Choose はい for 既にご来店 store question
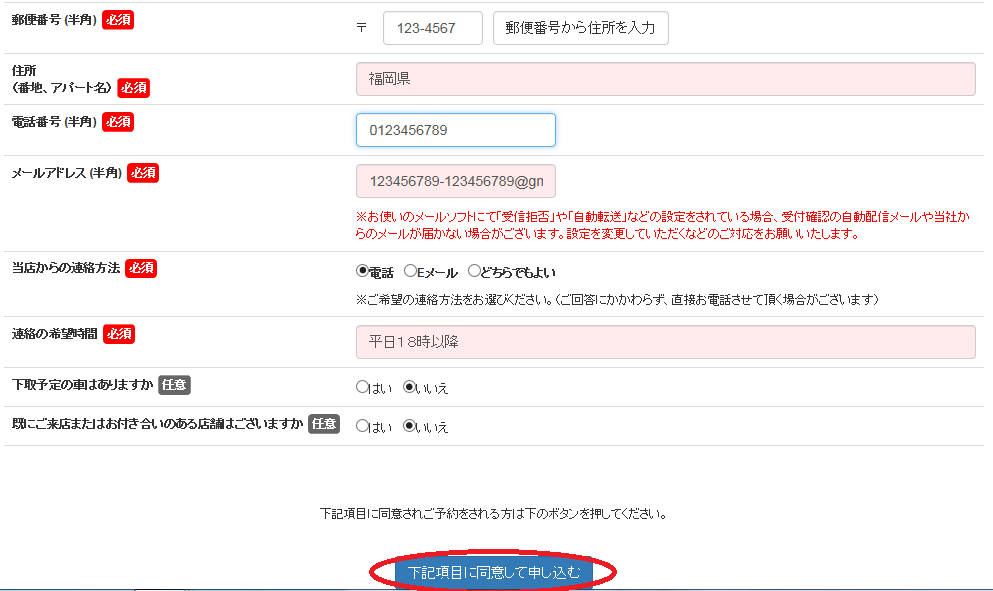The image size is (993, 591). 362,426
